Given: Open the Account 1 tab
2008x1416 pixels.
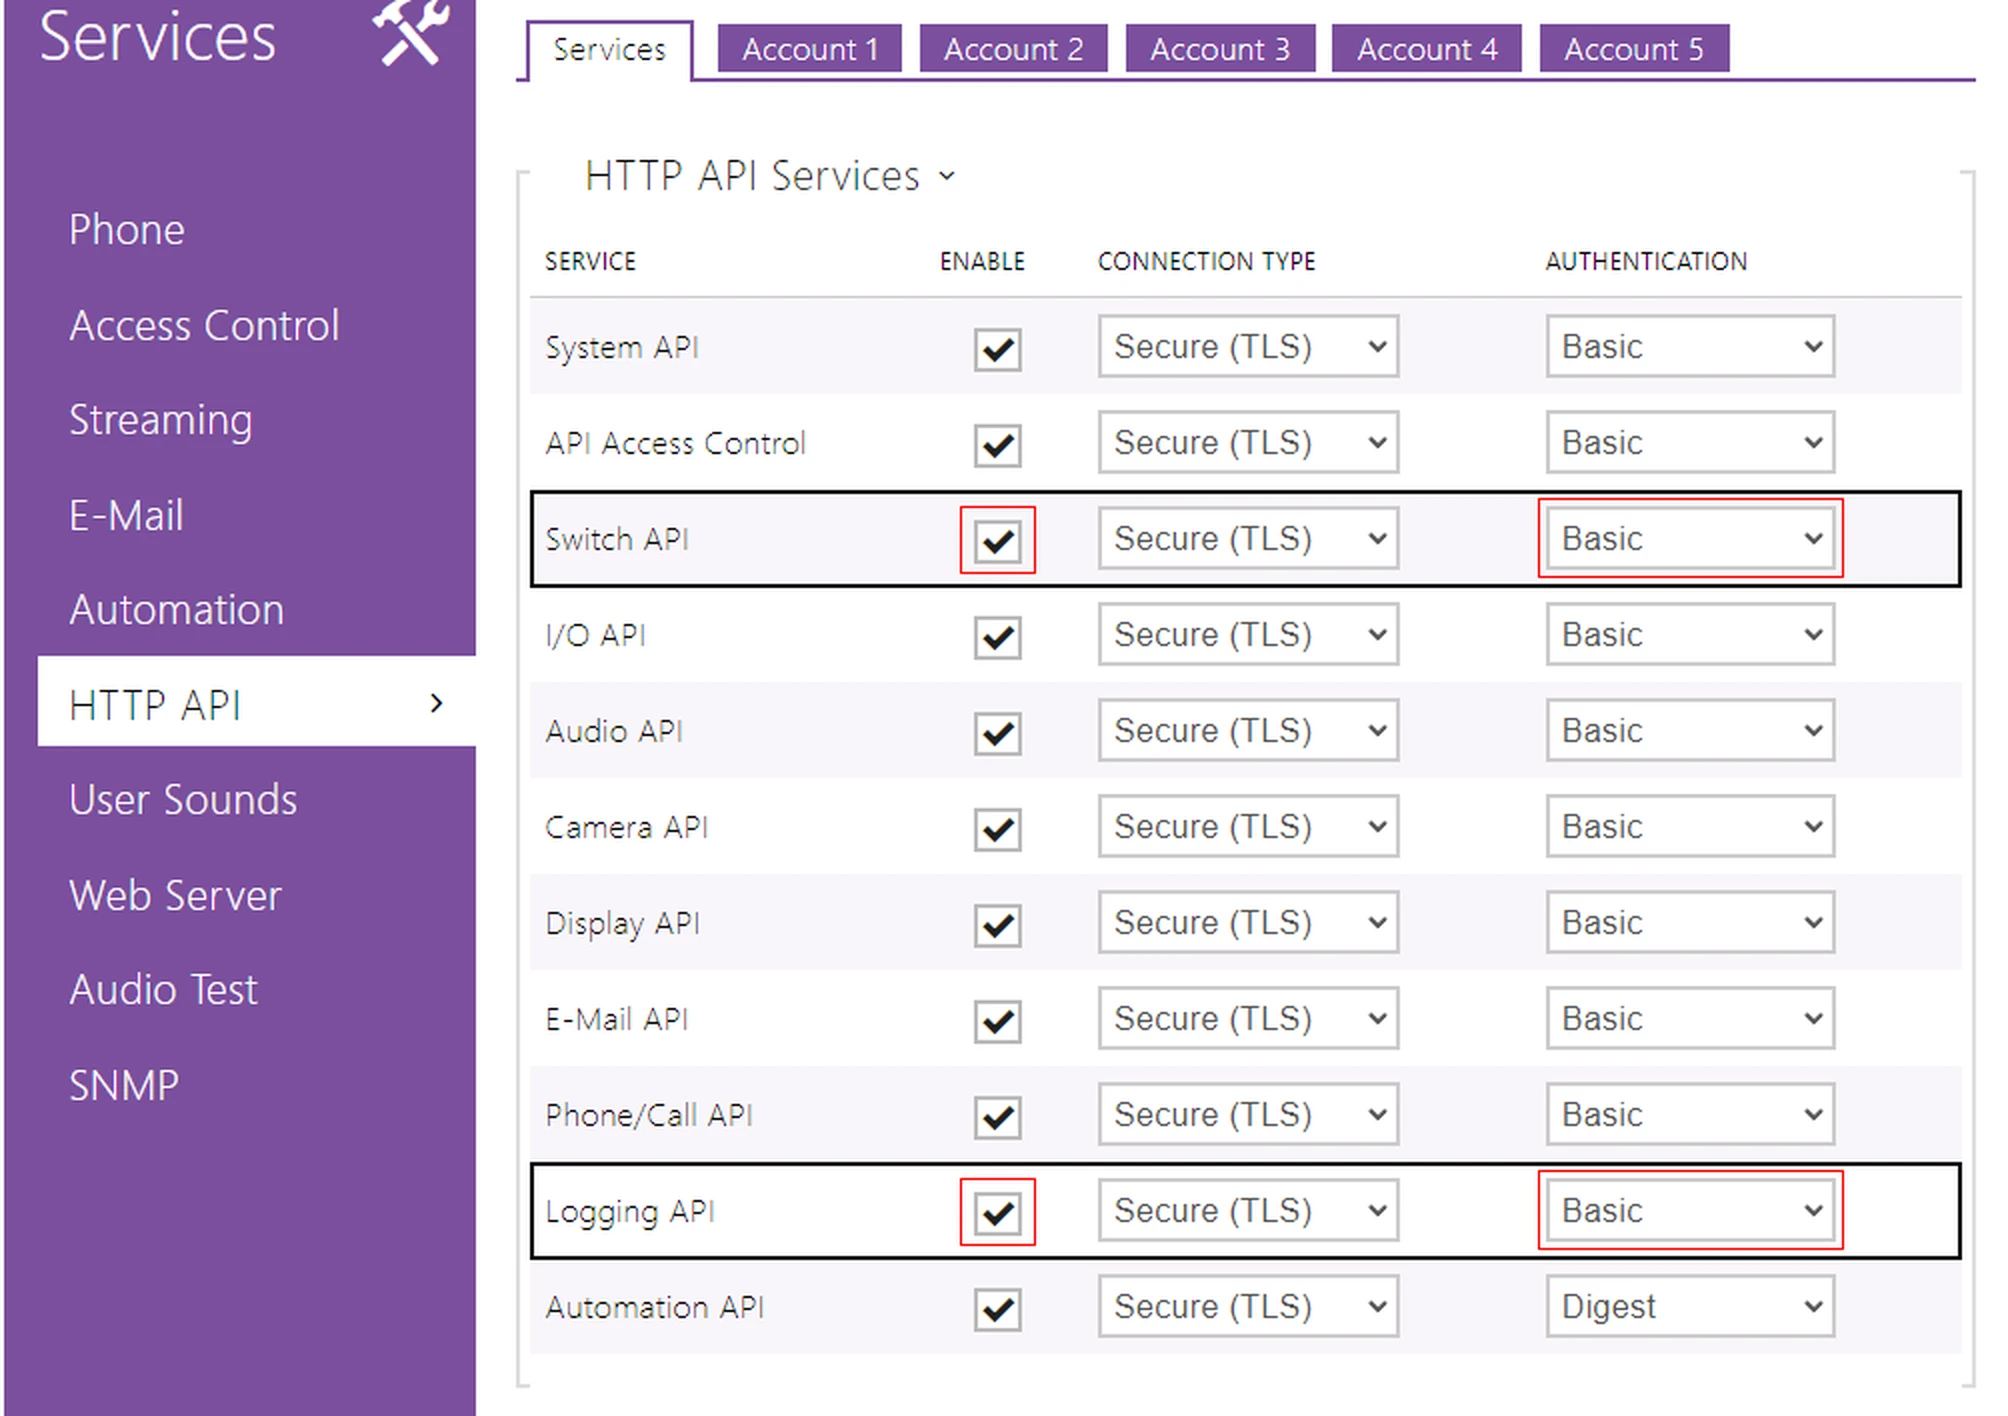Looking at the screenshot, I should [x=810, y=49].
